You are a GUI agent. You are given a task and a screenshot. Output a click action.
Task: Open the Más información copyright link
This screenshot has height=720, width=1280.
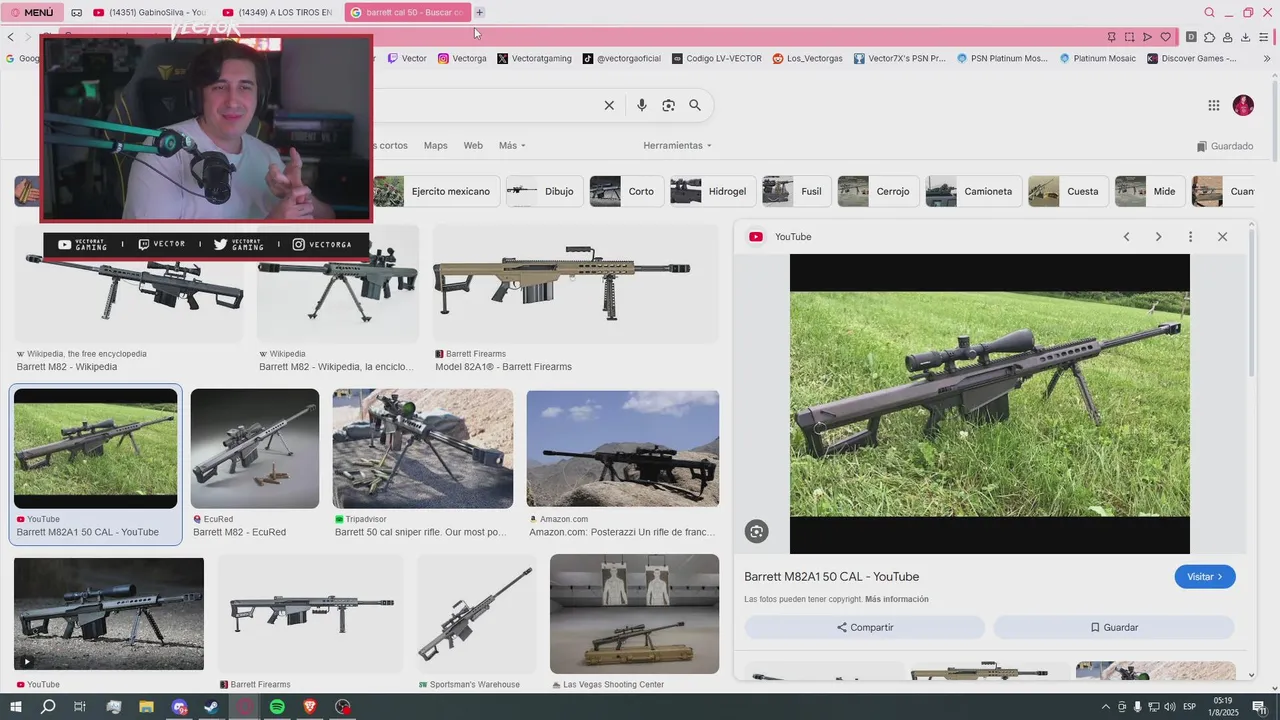pos(897,599)
